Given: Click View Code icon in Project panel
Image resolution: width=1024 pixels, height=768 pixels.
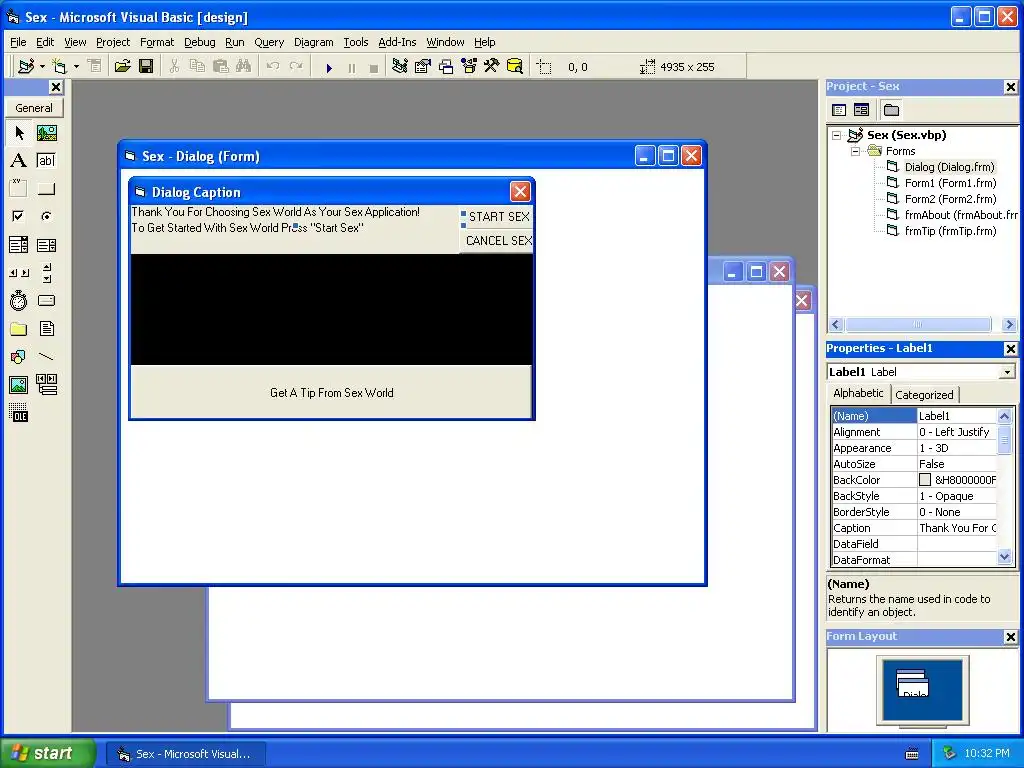Looking at the screenshot, I should point(839,110).
